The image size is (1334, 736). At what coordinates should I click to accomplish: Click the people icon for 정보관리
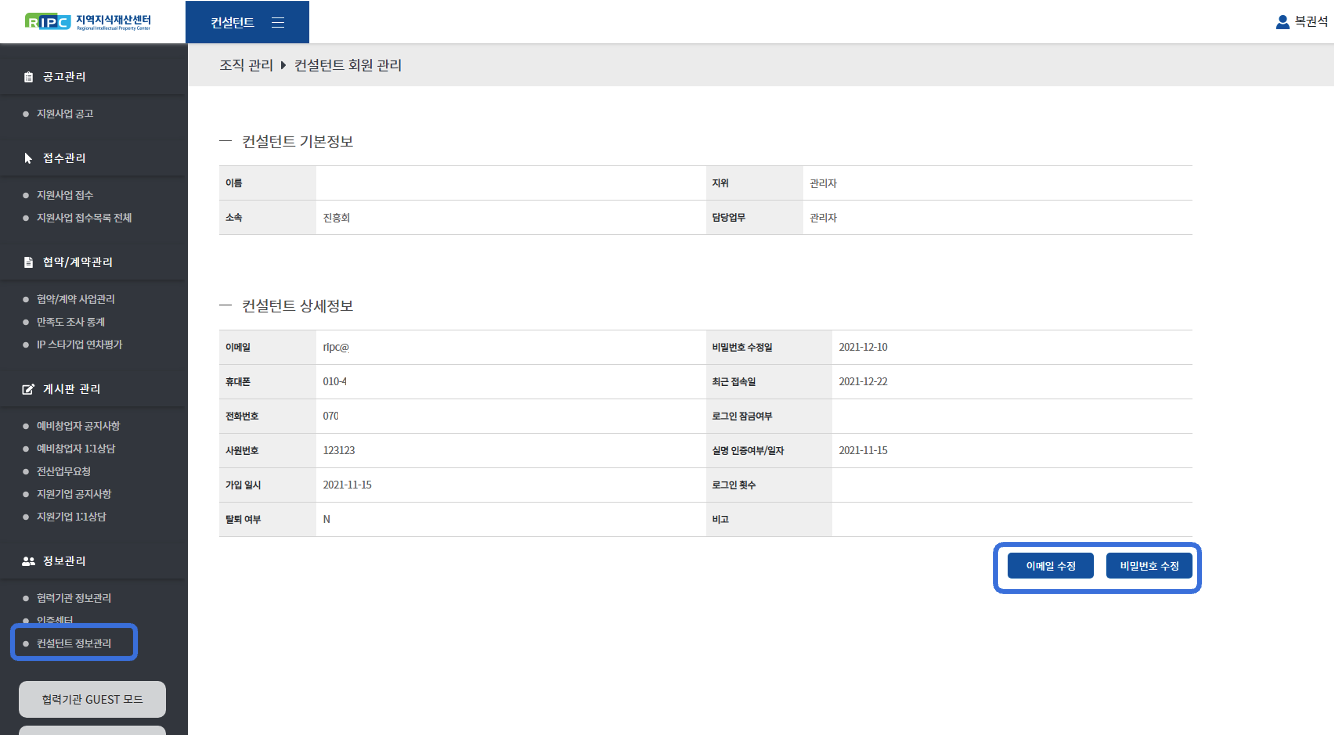click(x=28, y=561)
